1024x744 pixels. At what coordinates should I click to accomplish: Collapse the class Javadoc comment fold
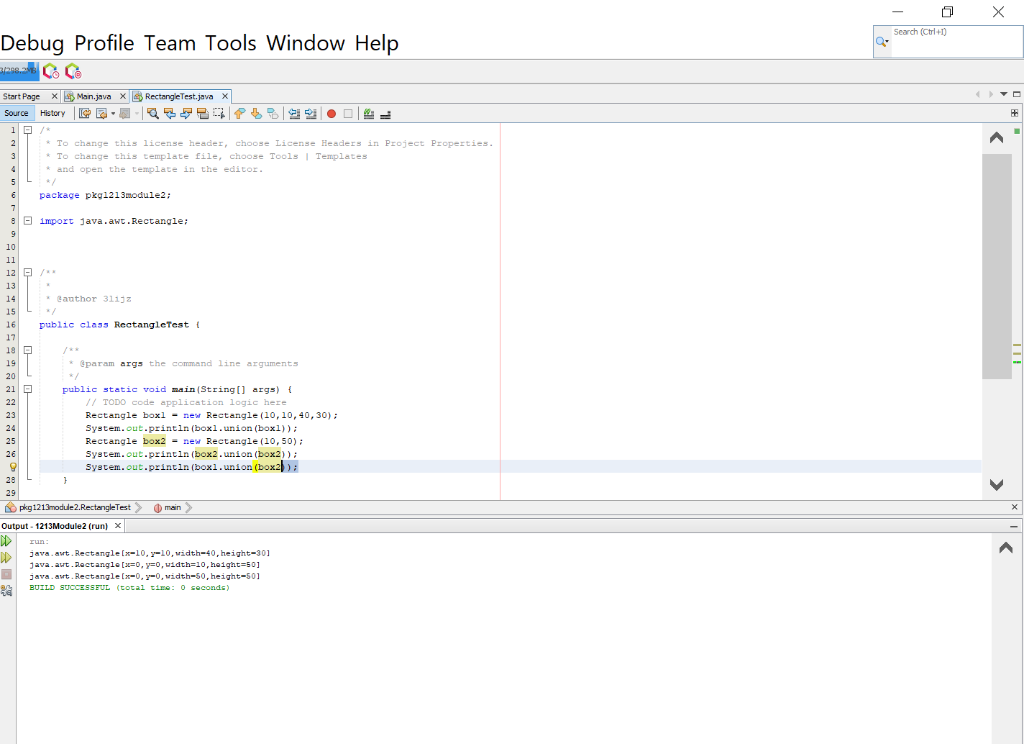pyautogui.click(x=27, y=272)
